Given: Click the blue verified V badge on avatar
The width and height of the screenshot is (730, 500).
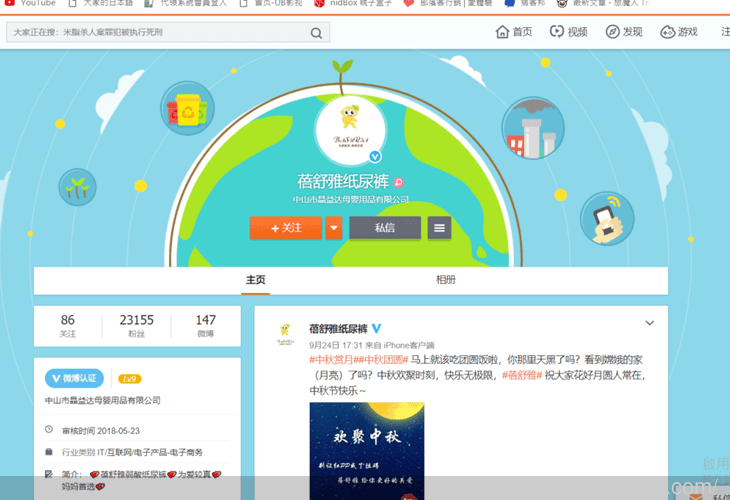Looking at the screenshot, I should coord(375,156).
